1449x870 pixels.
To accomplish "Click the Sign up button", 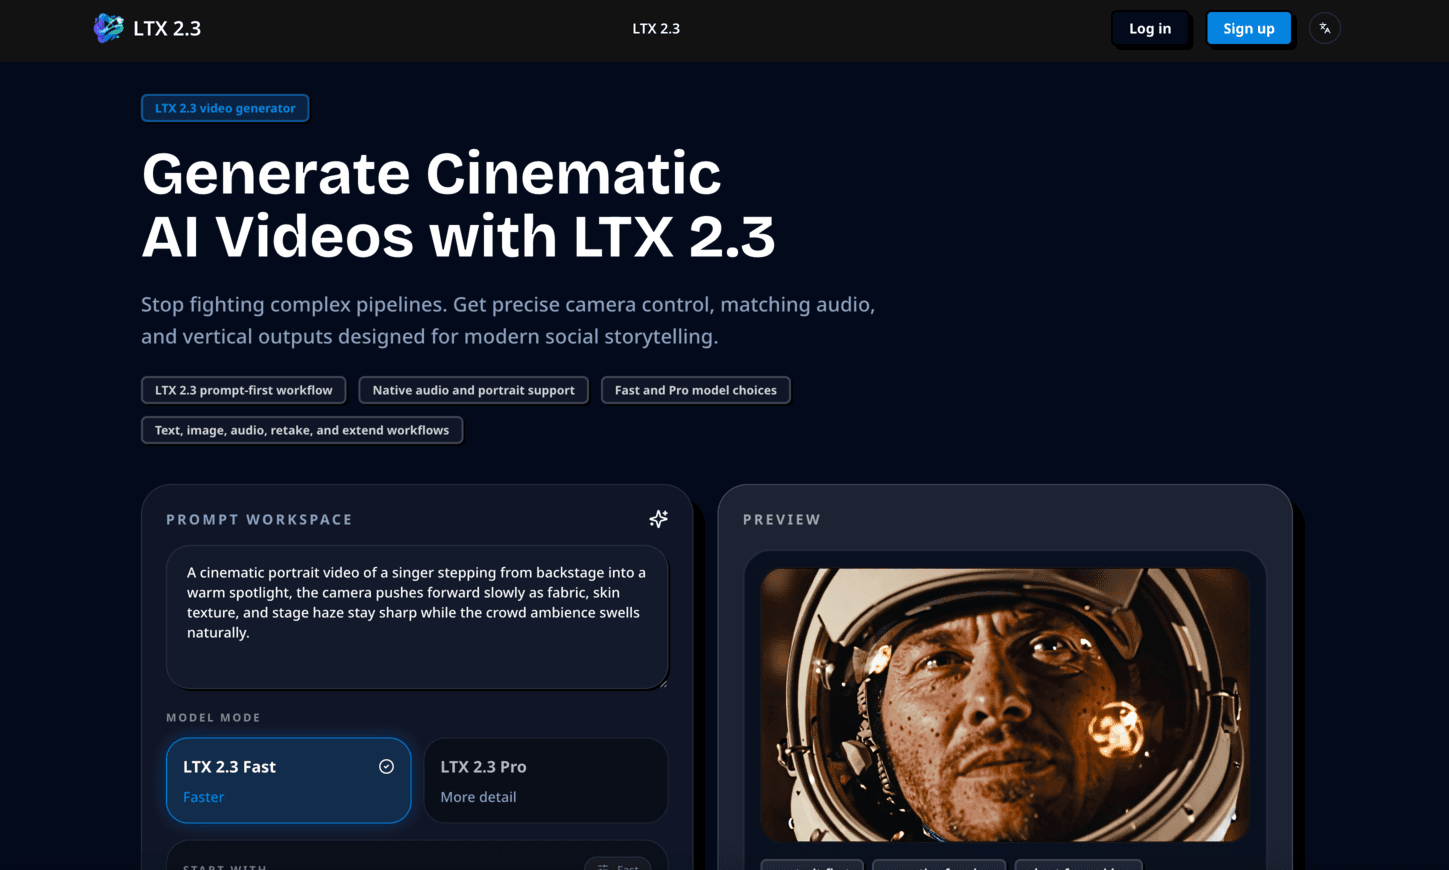I will 1248,28.
